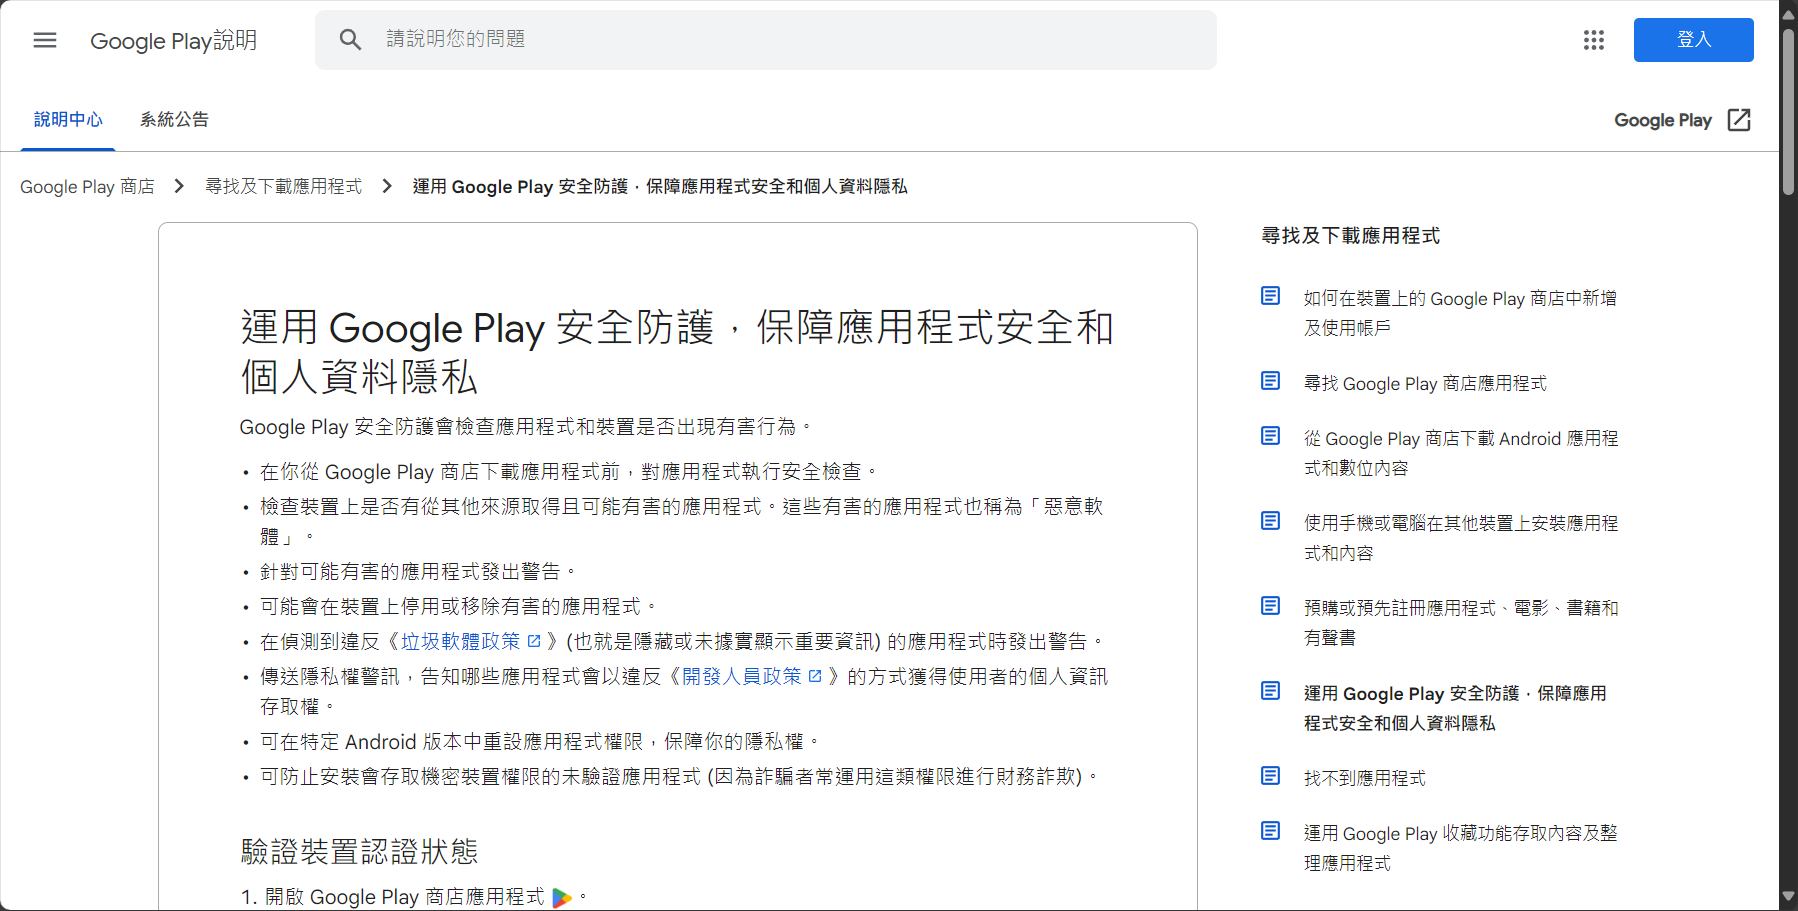Click document icon beside 如何在裝置上的 Google Play 商店中新增及使用帳戶
This screenshot has width=1798, height=911.
(1271, 296)
